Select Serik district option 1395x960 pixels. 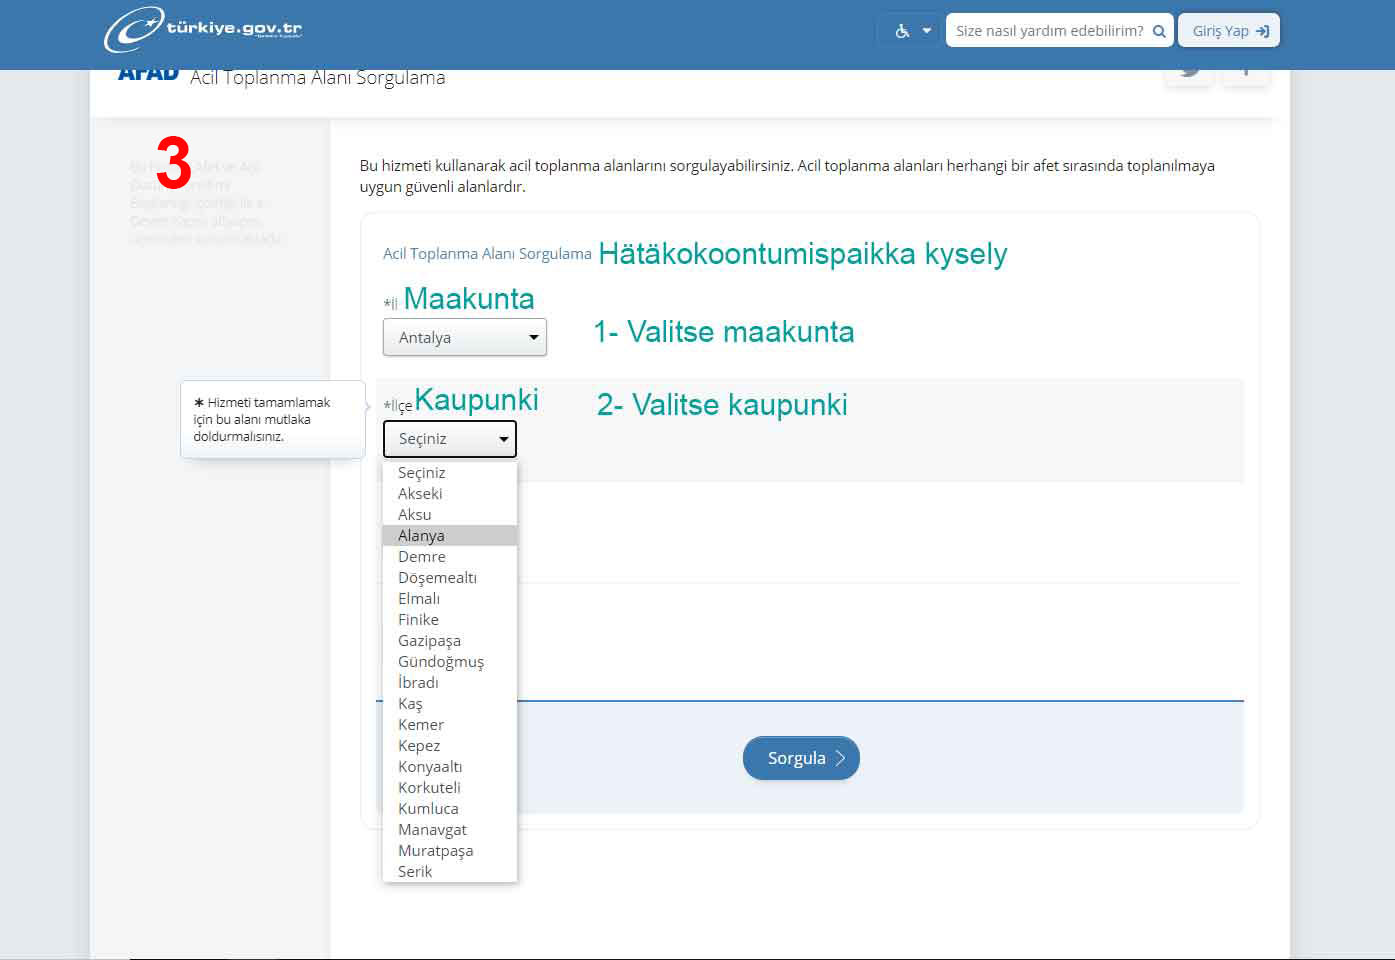[415, 872]
